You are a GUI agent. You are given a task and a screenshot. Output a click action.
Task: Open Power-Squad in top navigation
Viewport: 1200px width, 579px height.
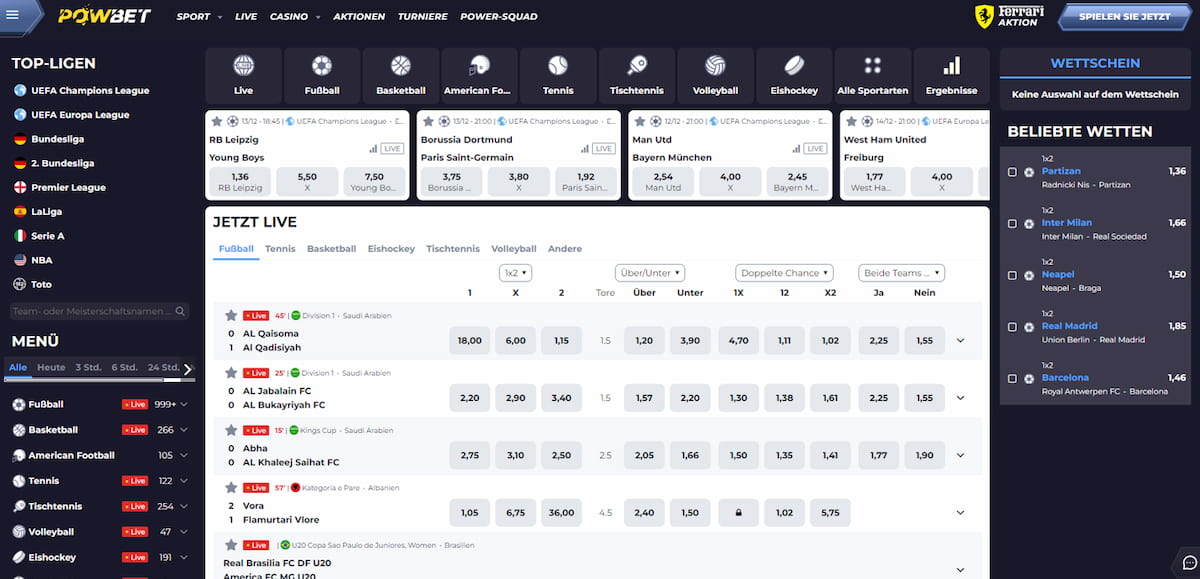[x=499, y=17]
